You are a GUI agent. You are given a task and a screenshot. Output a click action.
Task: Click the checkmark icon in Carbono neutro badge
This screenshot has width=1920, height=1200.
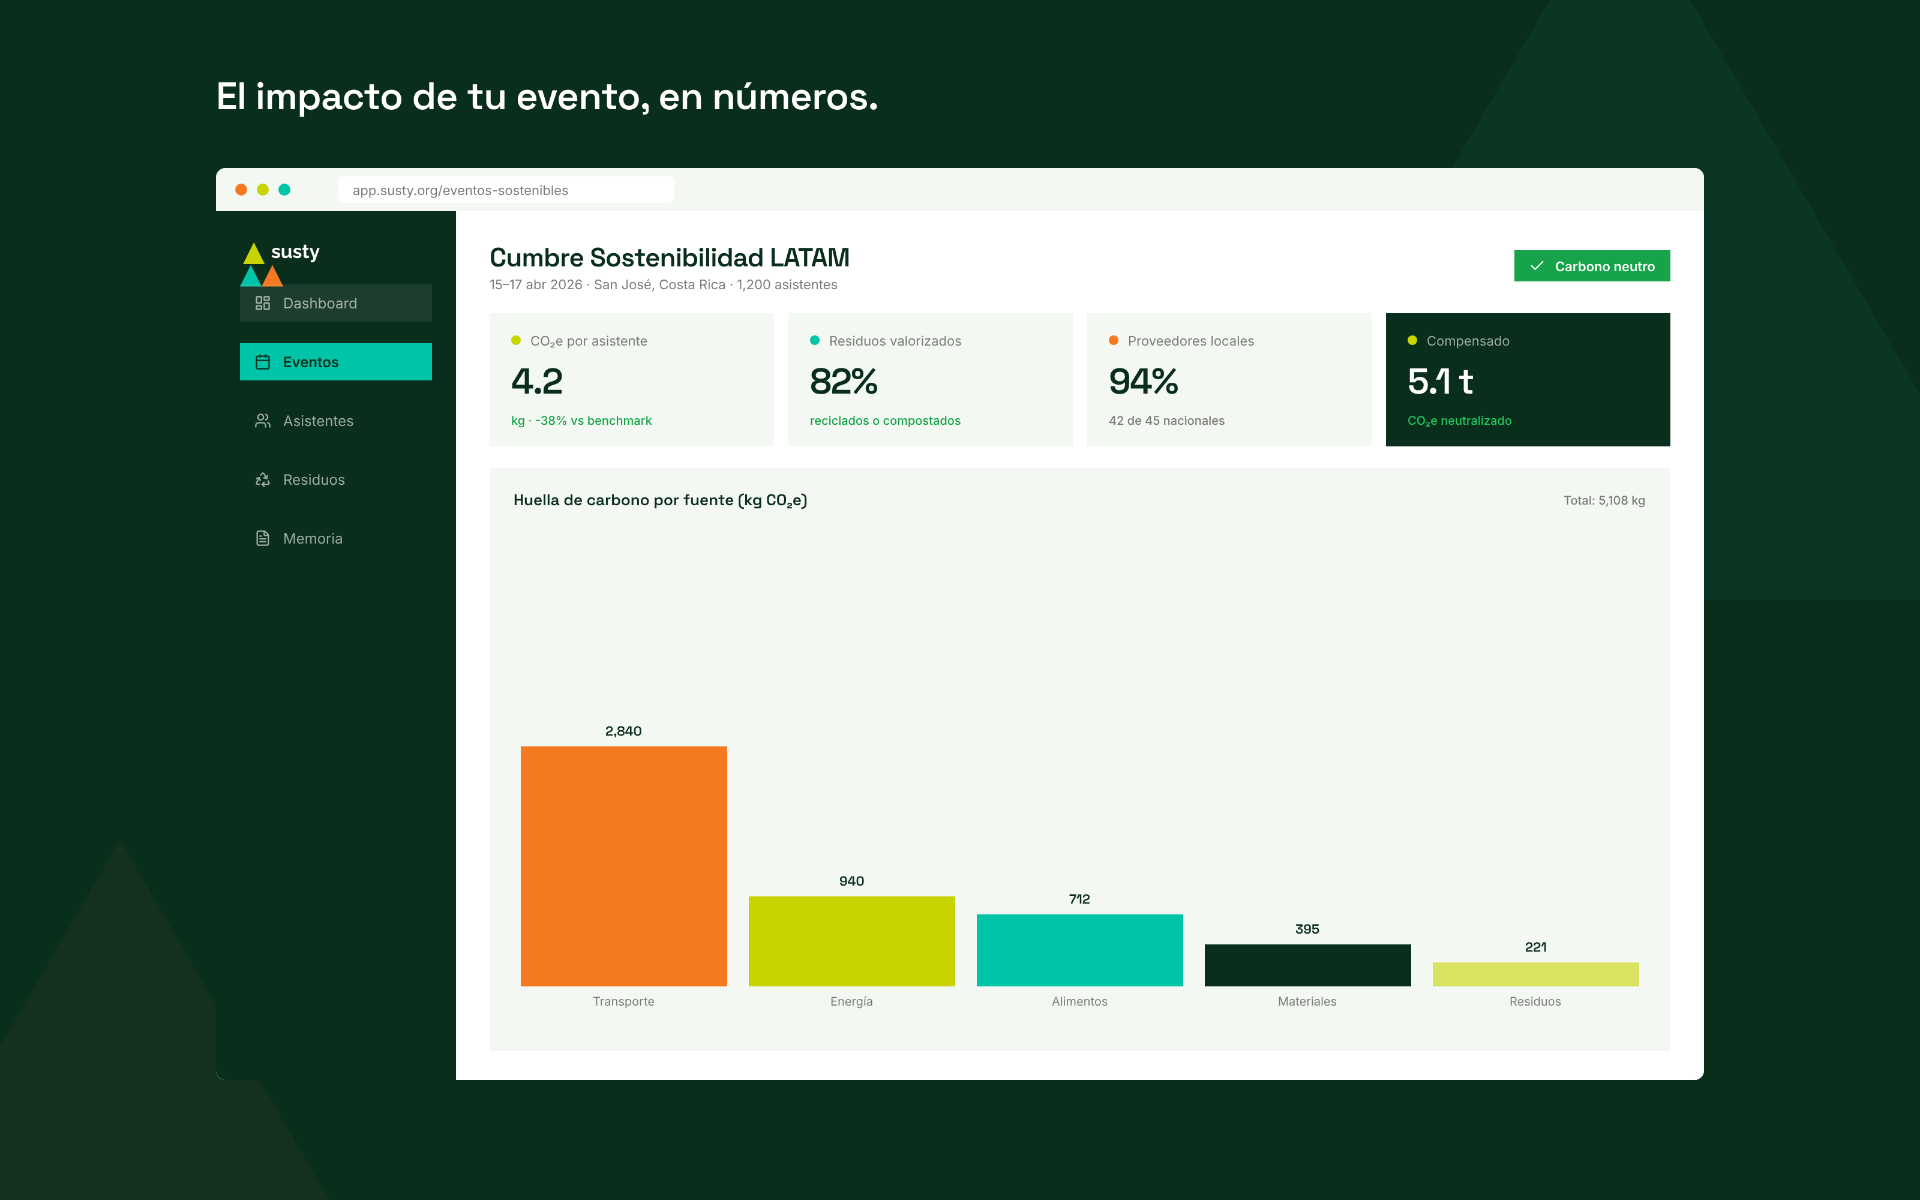pyautogui.click(x=1537, y=266)
